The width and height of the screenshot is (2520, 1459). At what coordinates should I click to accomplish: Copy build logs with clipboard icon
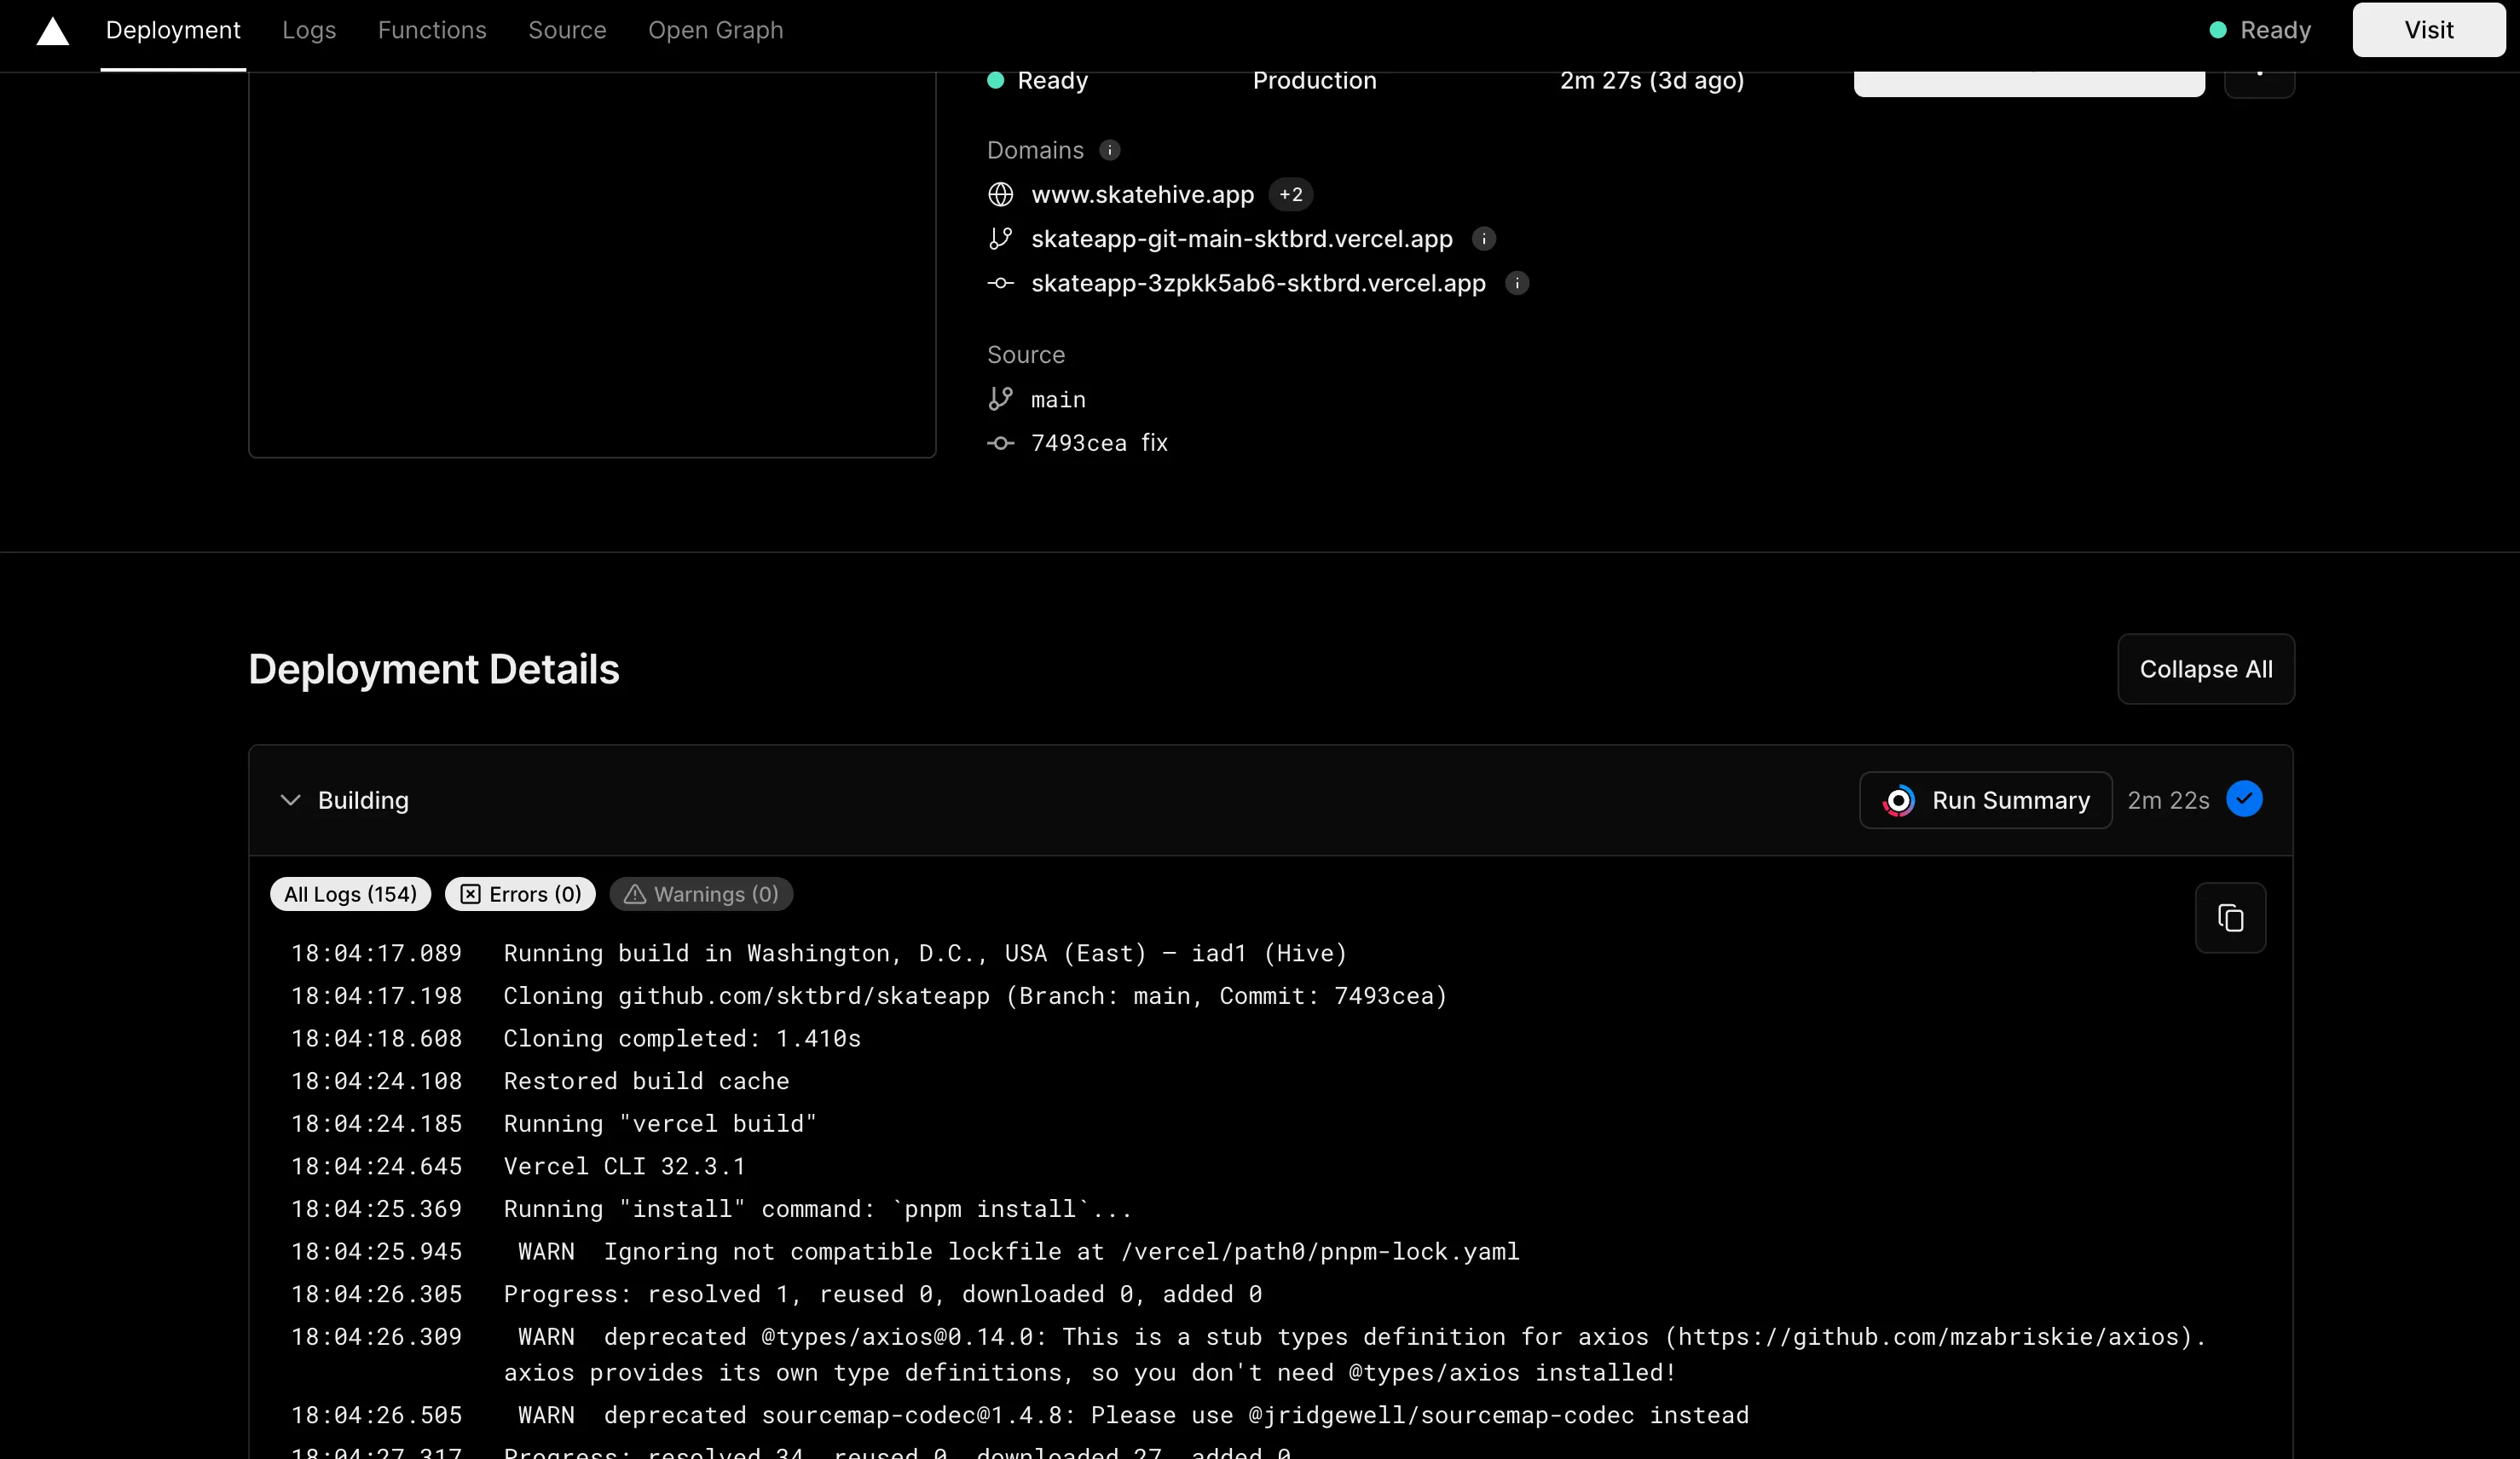[2230, 918]
